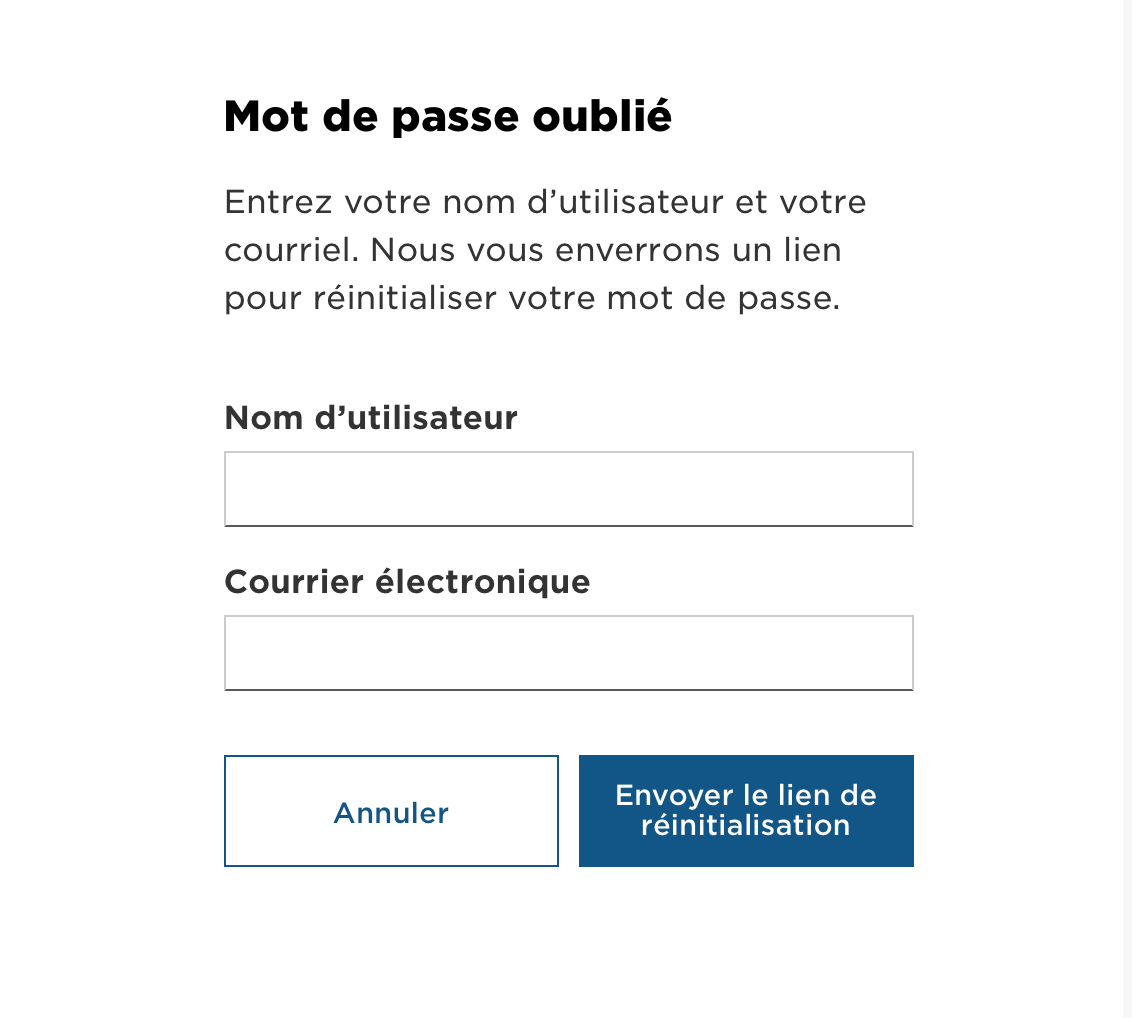The height and width of the screenshot is (1018, 1132).
Task: Click "Nous vous enverrons un lien" sentence
Action: click(606, 251)
